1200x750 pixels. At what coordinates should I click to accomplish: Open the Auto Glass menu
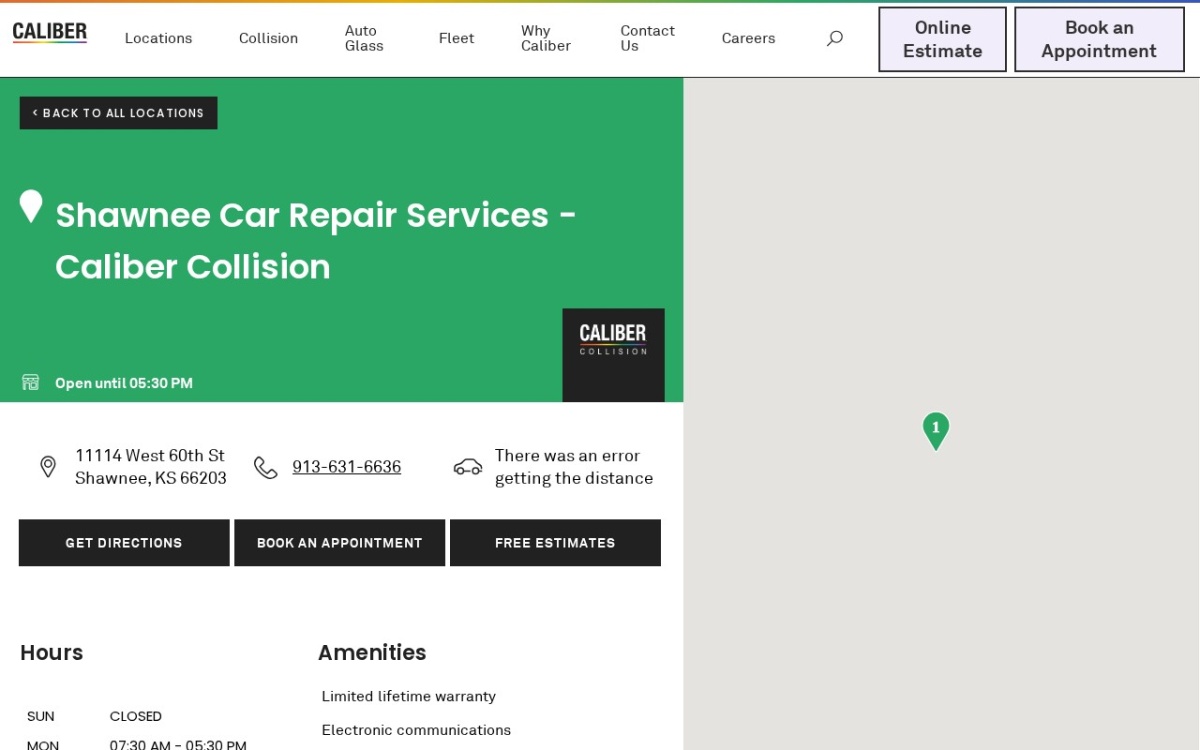[364, 38]
